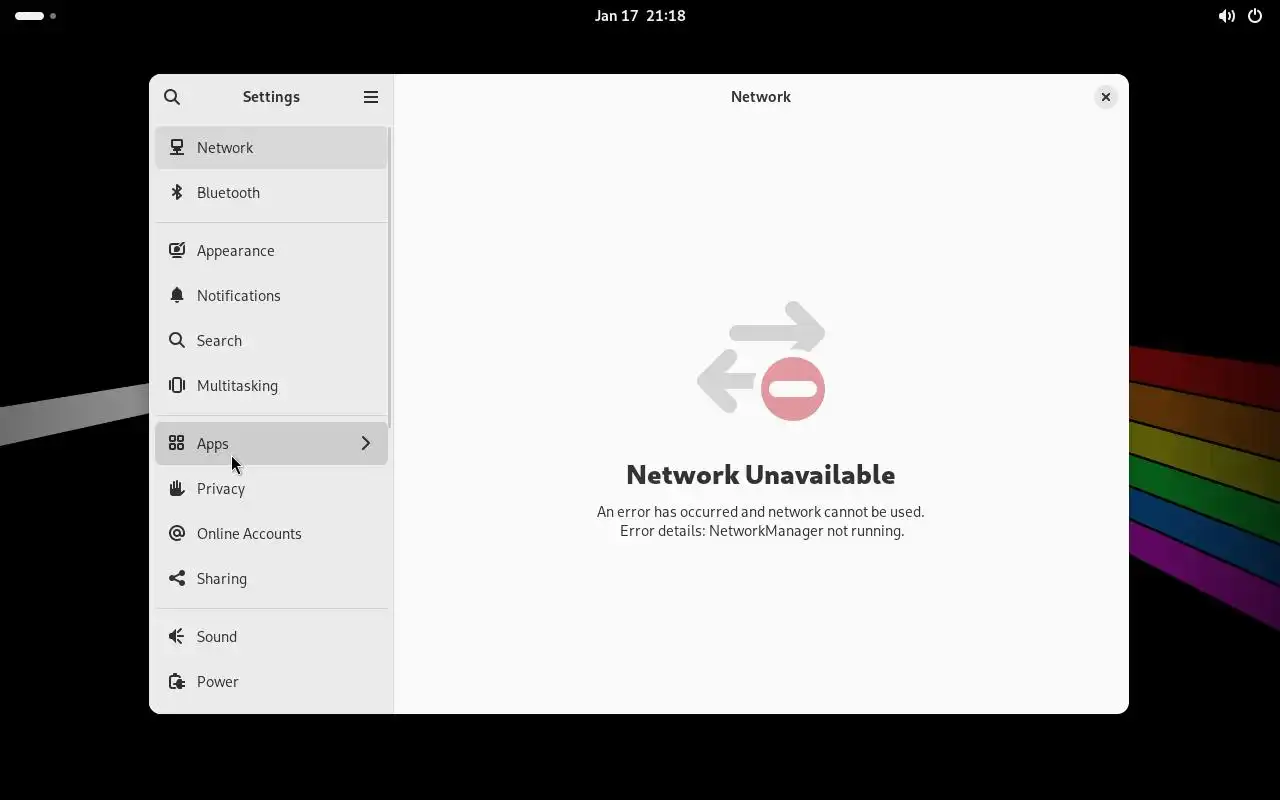Open the Settings hamburger menu
The image size is (1280, 800).
(371, 97)
